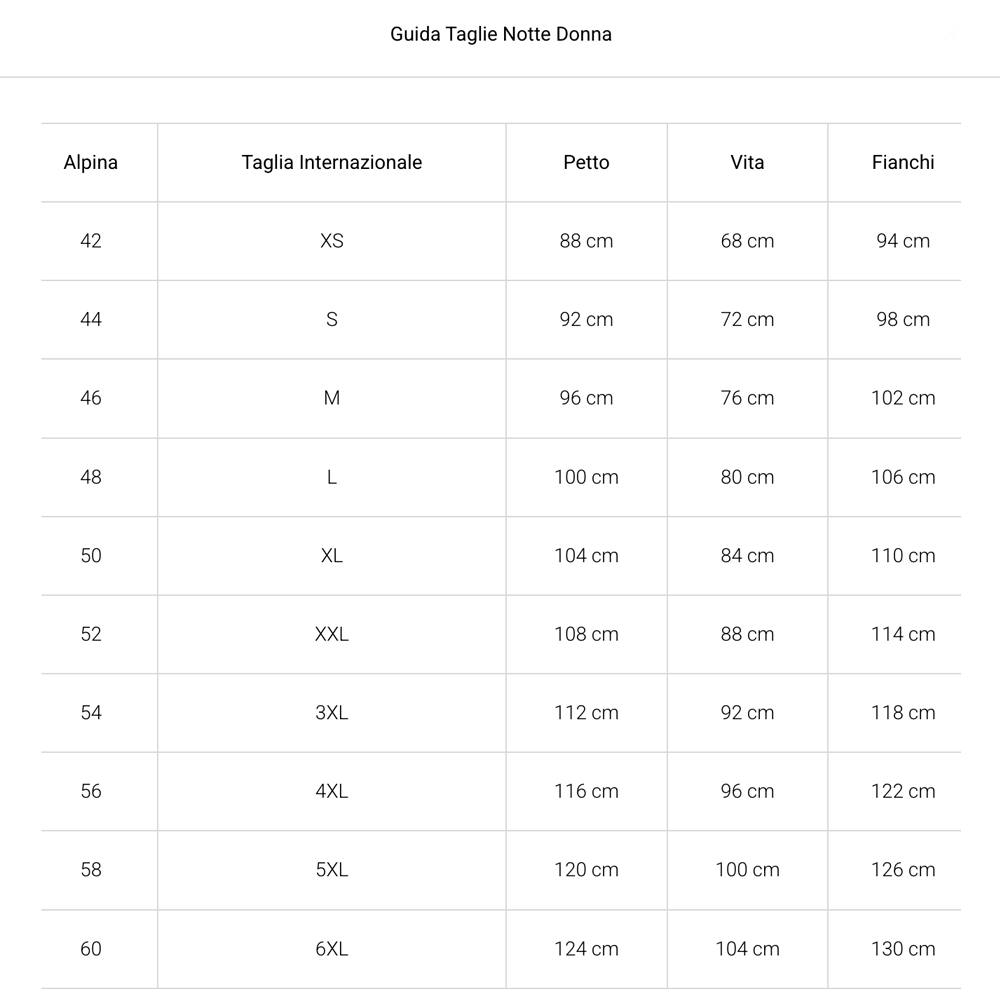
Task: Click the Guida Taglie Notte Donna title
Action: [501, 34]
